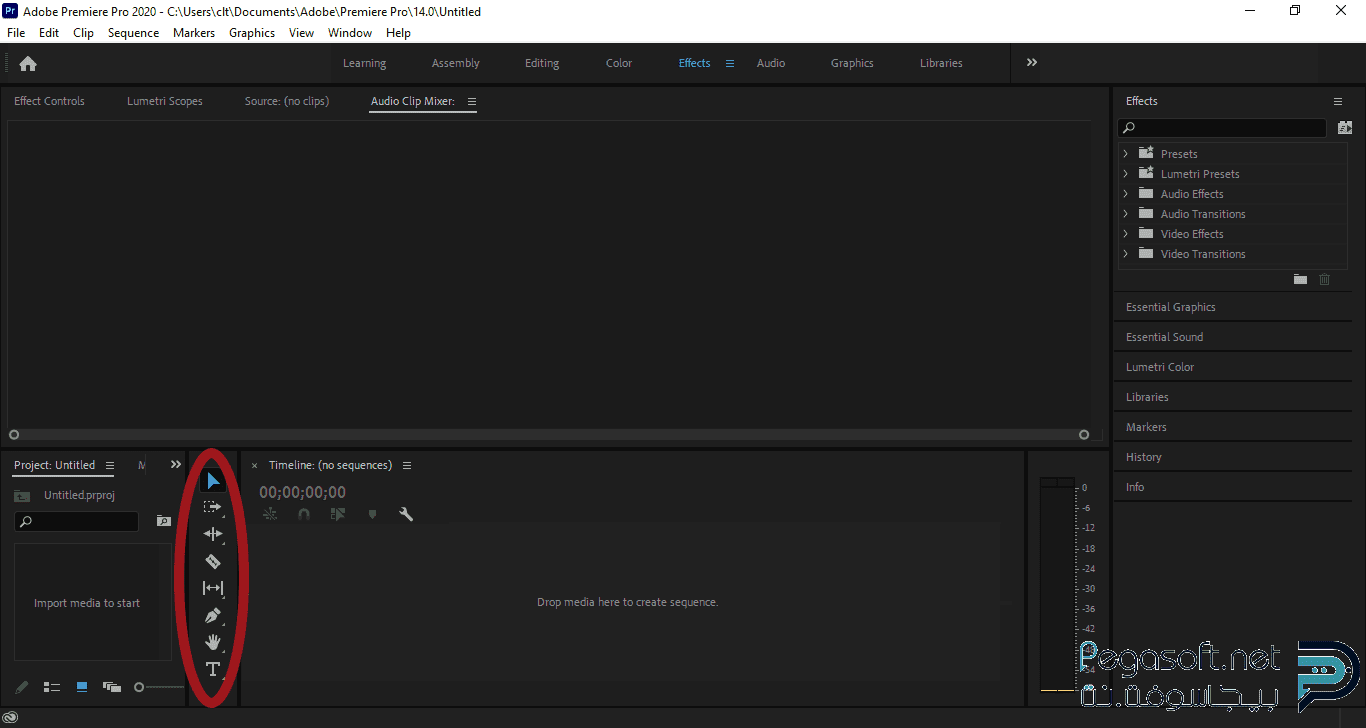Image resolution: width=1366 pixels, height=728 pixels.
Task: Open the Edit menu
Action: pos(49,33)
